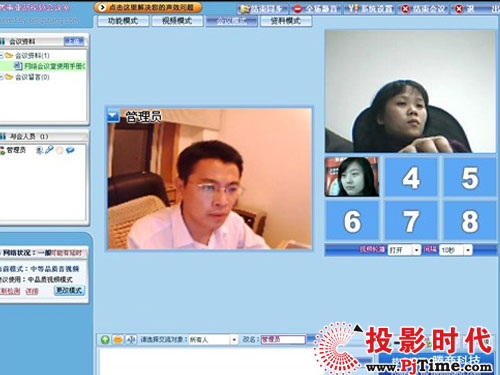This screenshot has height=375, width=500.
Task: Click the microphone icon next to 管理员
Action: pos(49,150)
